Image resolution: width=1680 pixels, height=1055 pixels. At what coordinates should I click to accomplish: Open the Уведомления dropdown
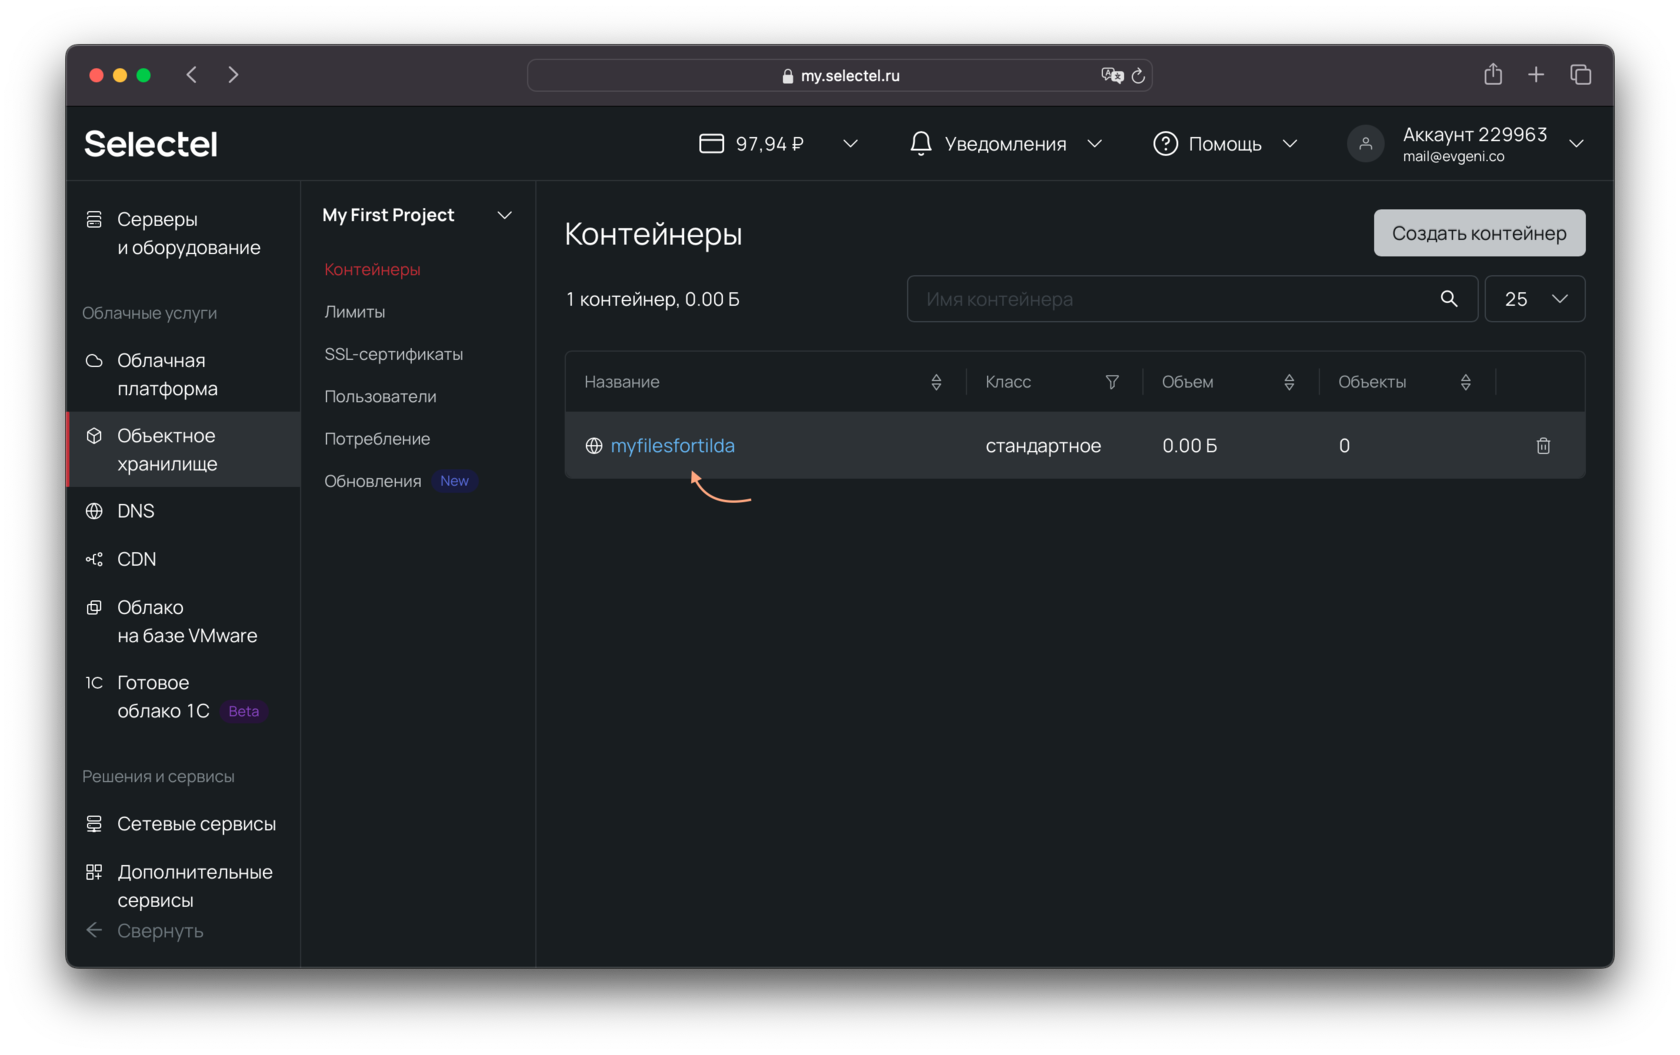[x=1095, y=144]
